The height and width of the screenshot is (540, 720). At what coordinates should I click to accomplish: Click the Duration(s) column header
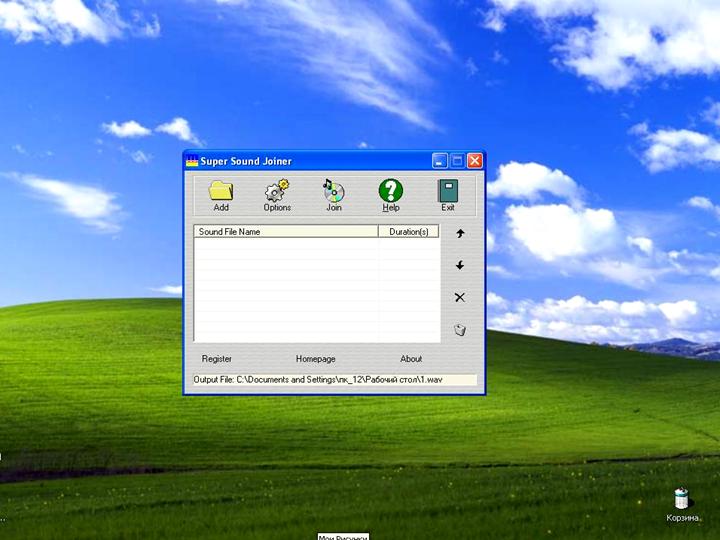point(409,231)
